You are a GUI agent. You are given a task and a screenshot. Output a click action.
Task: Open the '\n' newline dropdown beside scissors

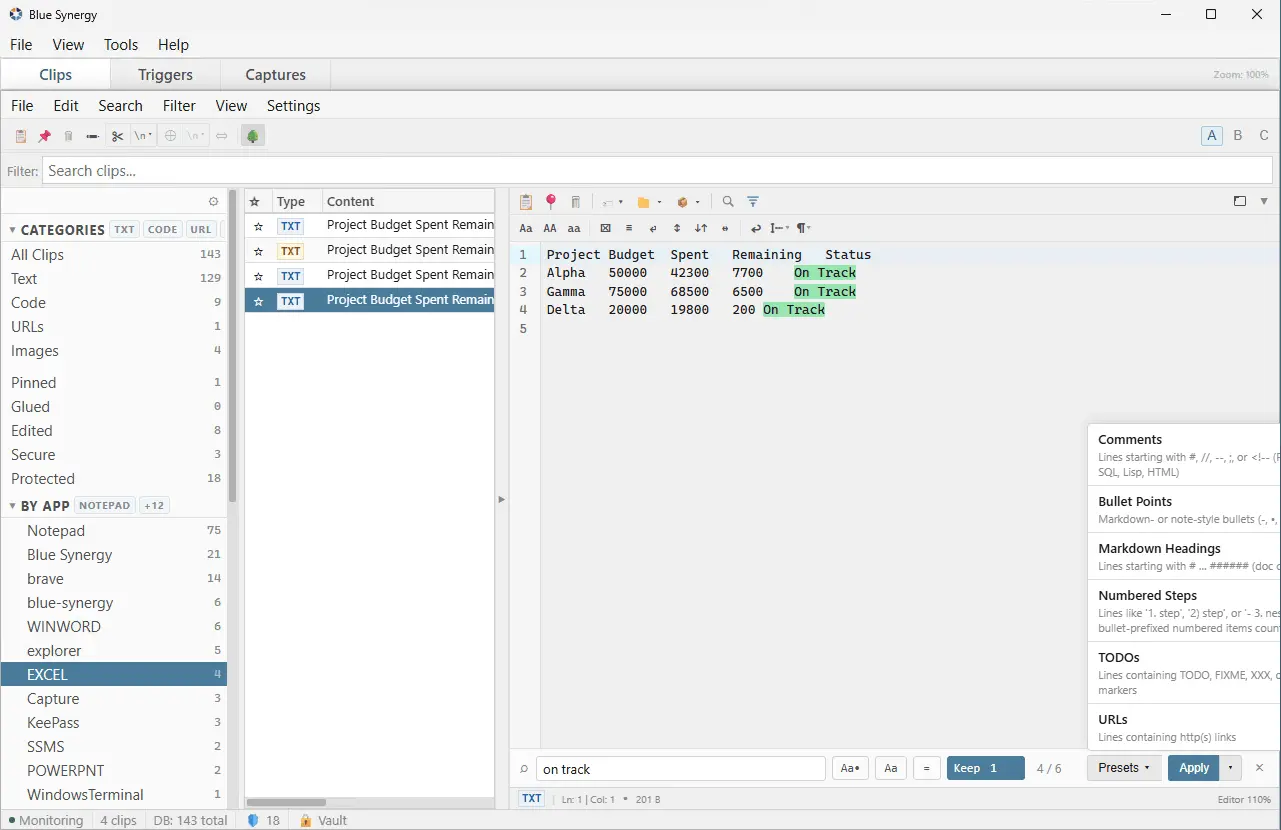pyautogui.click(x=144, y=136)
